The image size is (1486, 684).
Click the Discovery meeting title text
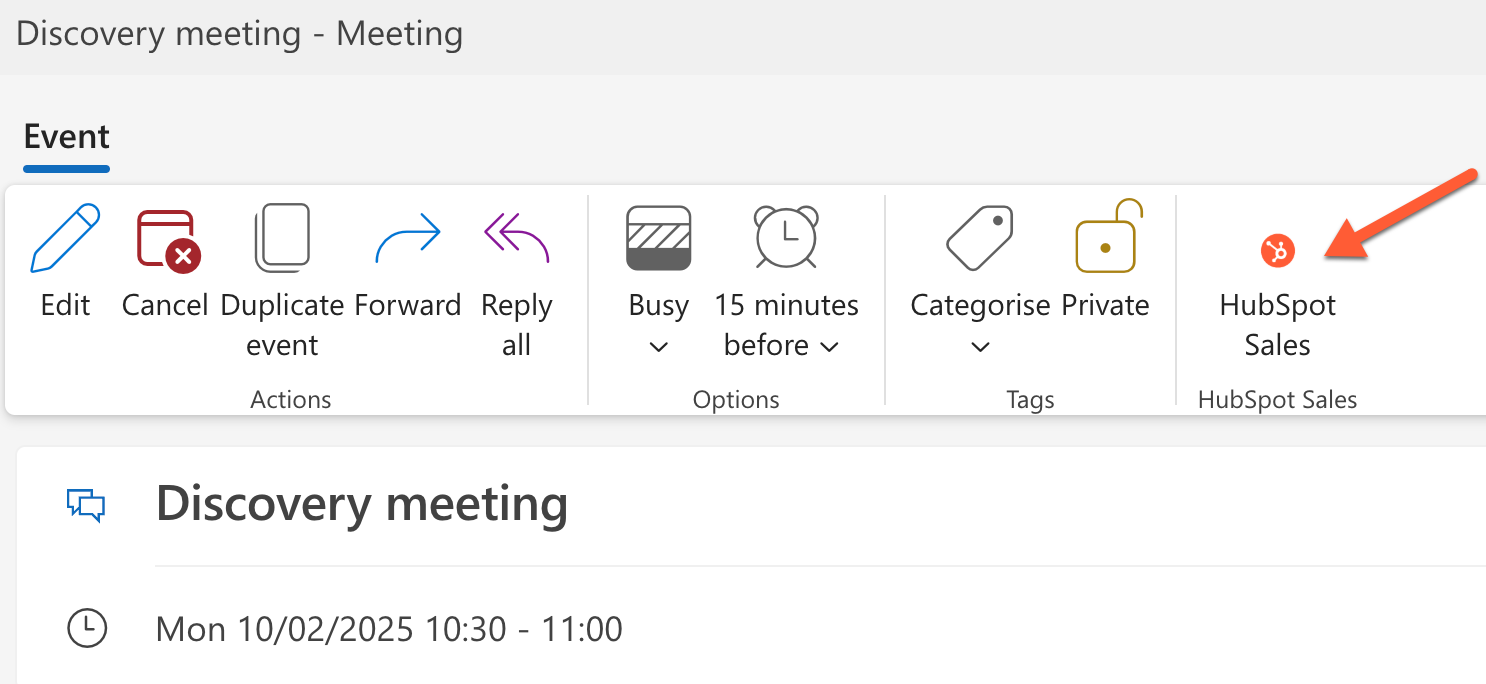[362, 503]
